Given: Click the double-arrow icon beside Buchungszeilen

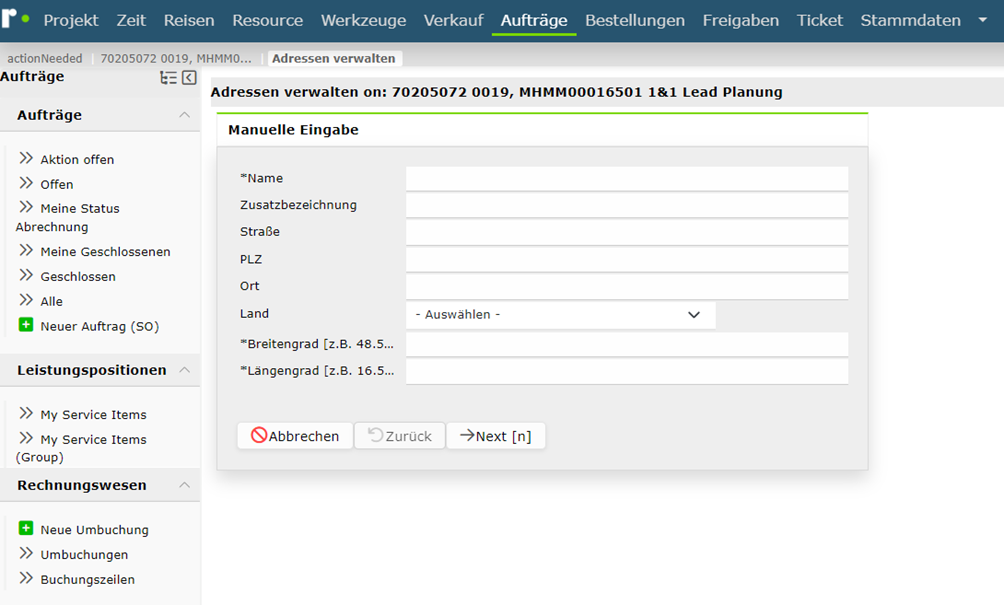Looking at the screenshot, I should (26, 578).
